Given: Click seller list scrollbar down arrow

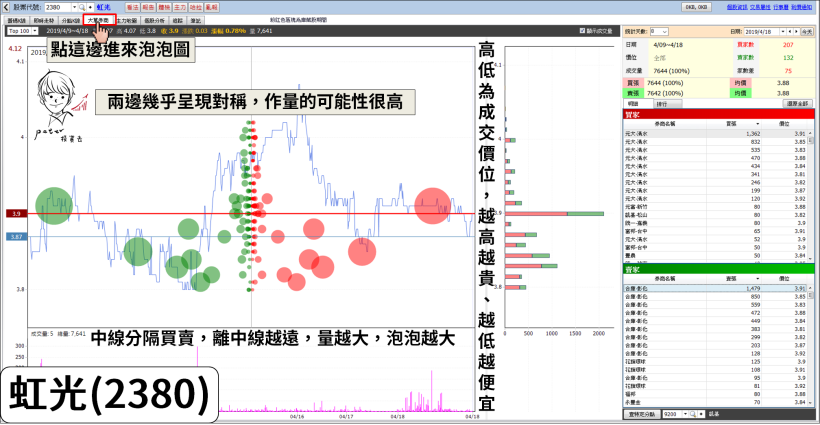Looking at the screenshot, I should [811, 403].
